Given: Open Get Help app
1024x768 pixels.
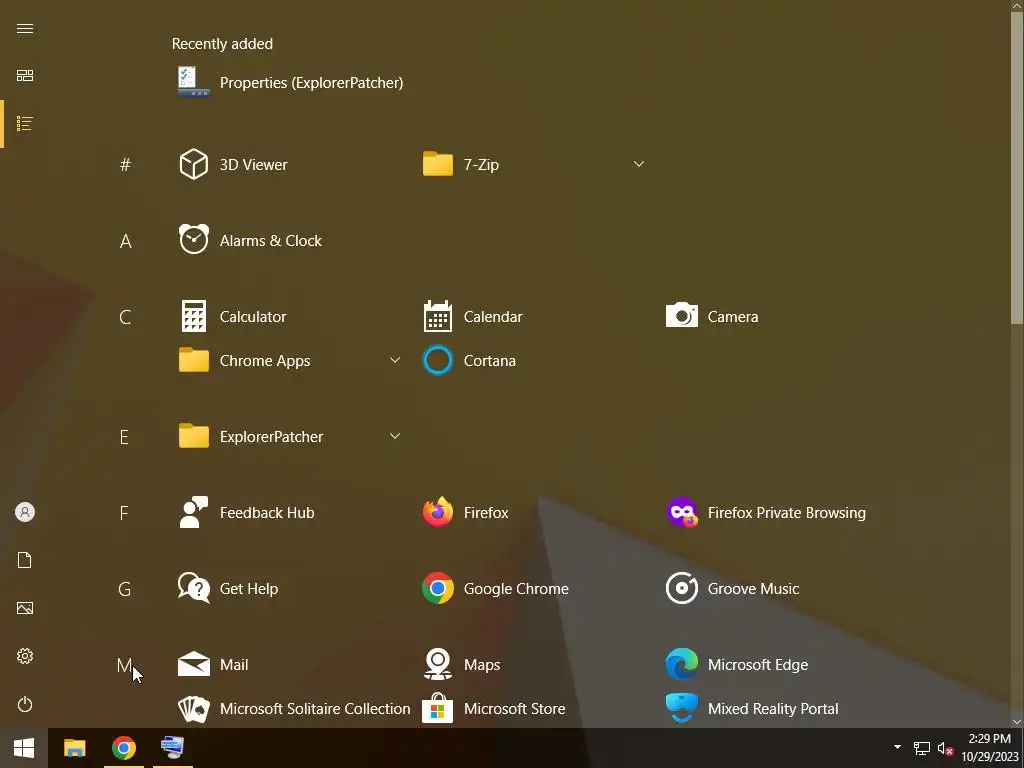Looking at the screenshot, I should coord(229,588).
